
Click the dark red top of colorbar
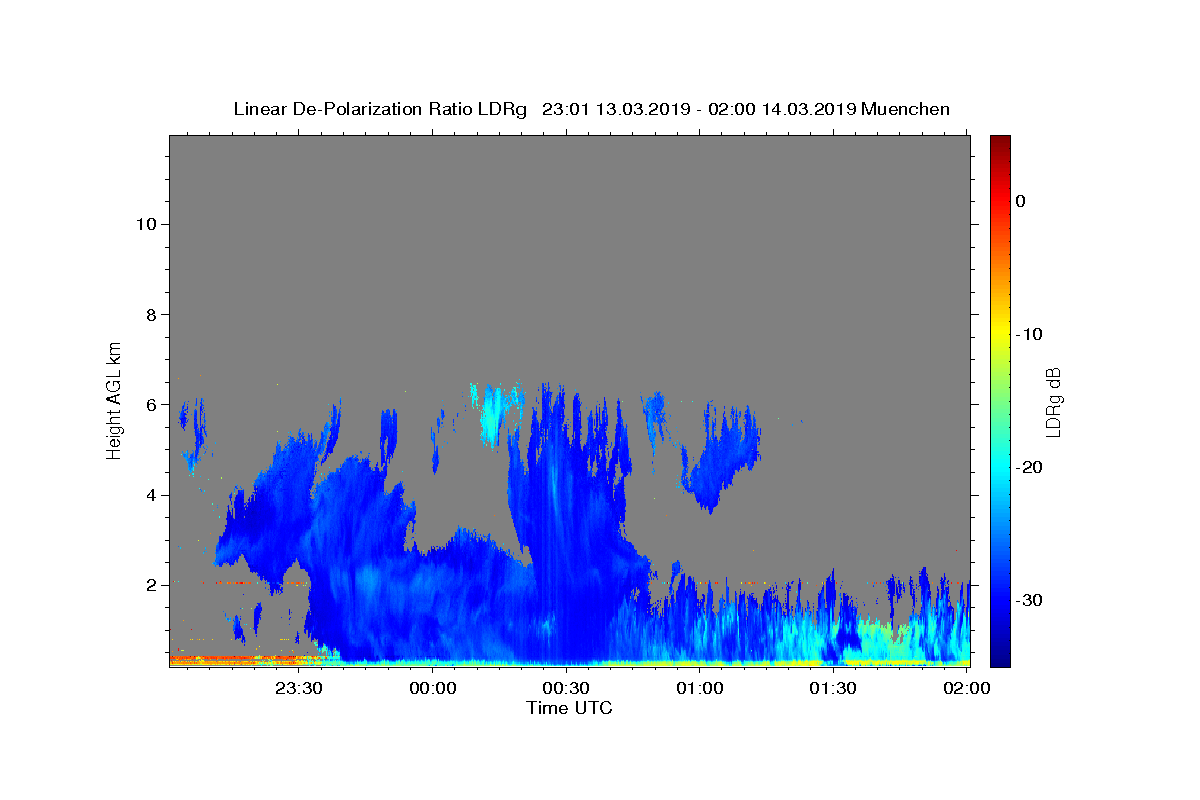click(1000, 142)
